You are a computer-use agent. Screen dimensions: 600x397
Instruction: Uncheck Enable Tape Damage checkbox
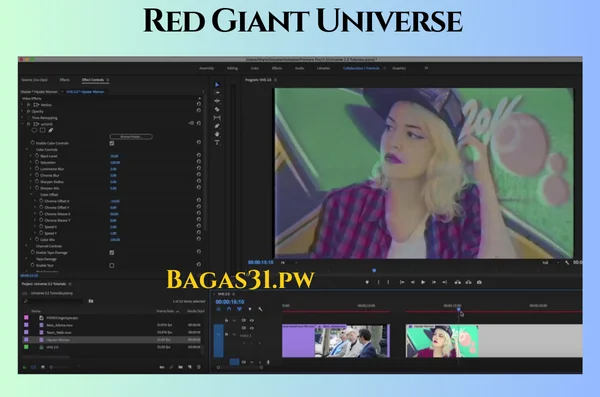point(112,253)
